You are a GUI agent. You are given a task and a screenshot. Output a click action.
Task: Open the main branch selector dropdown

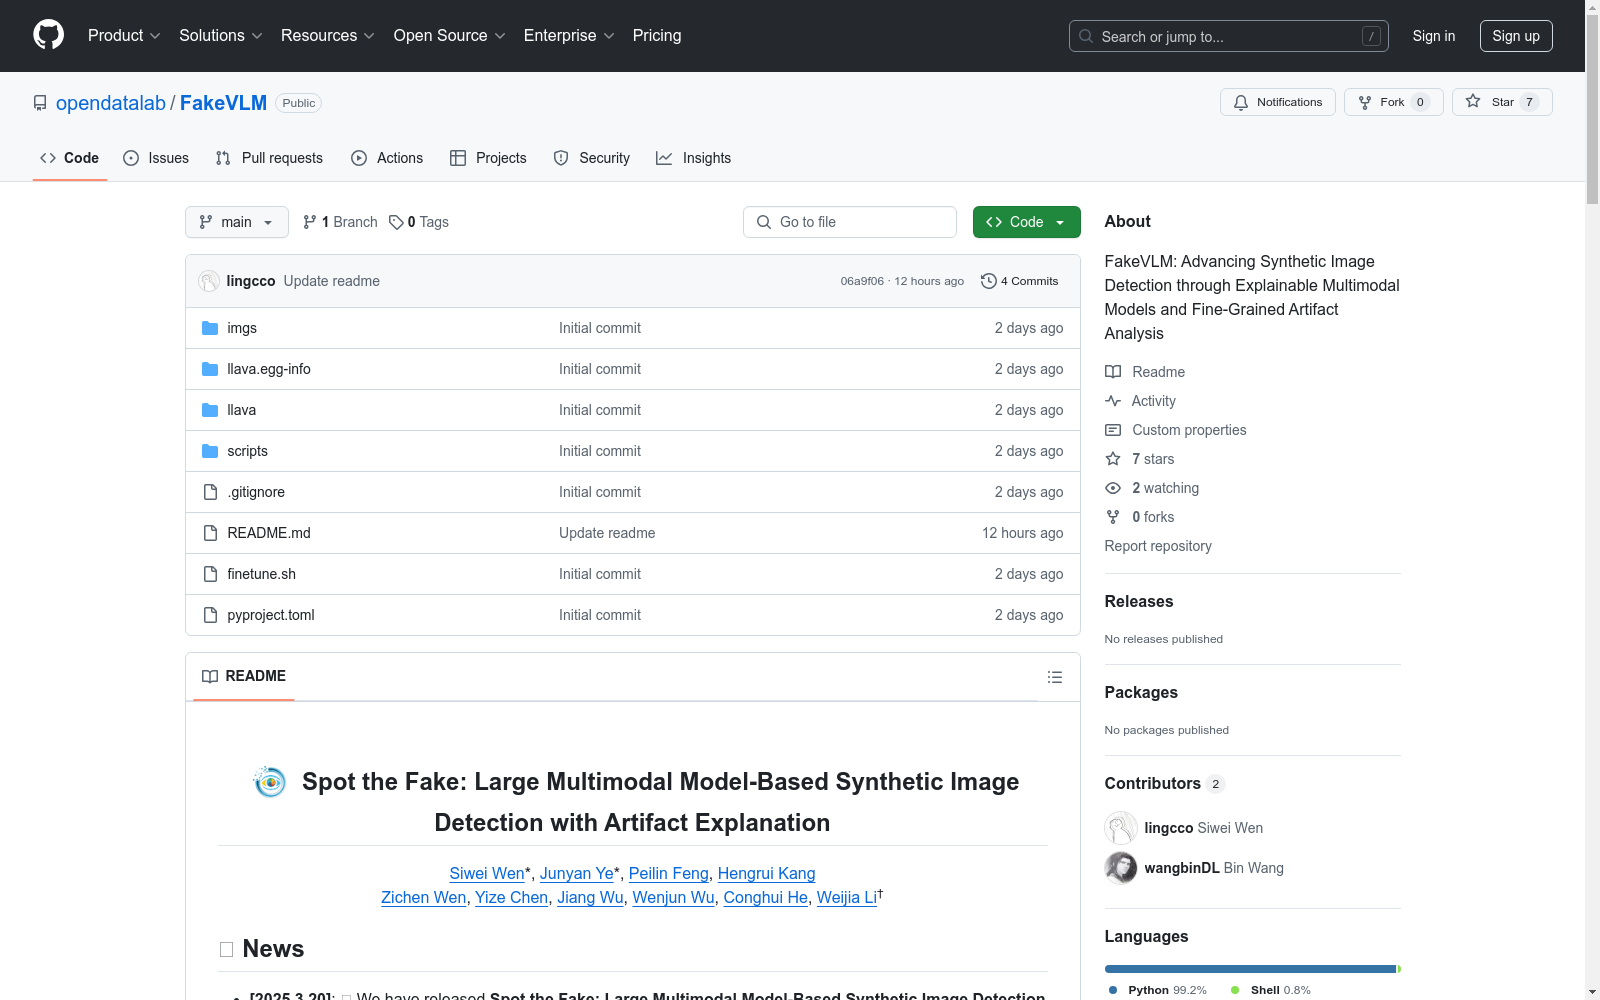point(237,222)
